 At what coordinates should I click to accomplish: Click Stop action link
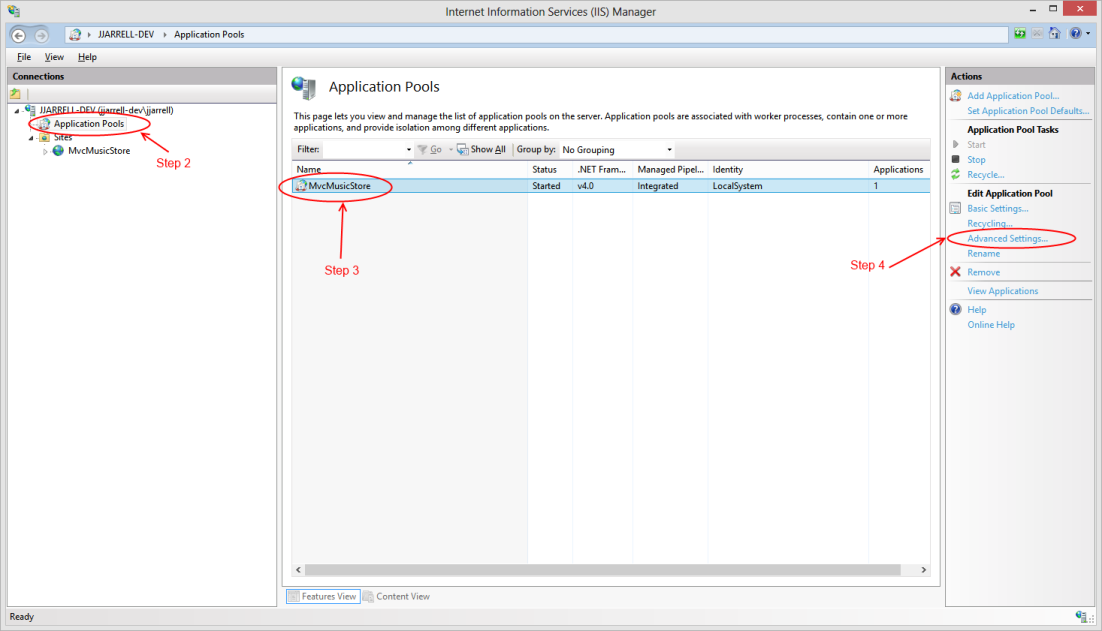(976, 160)
